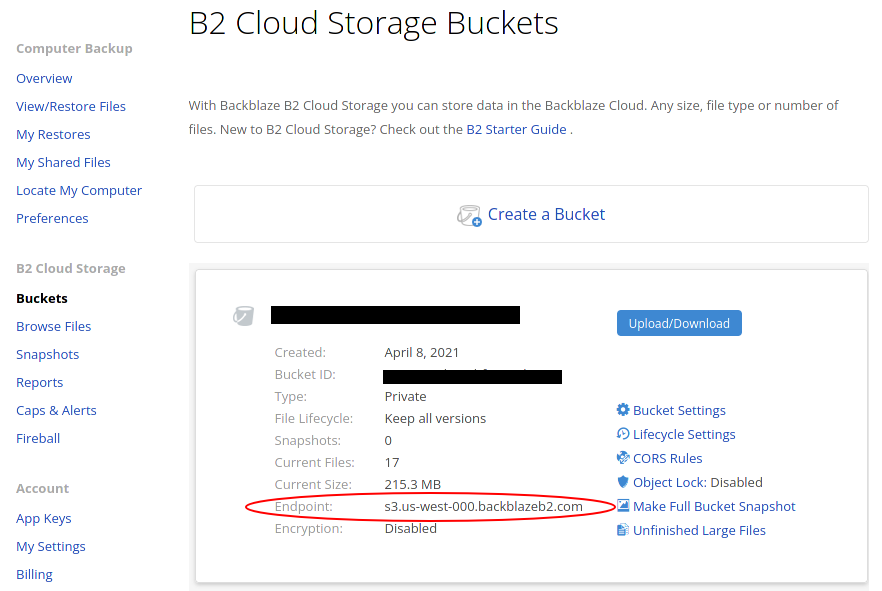Image resolution: width=882 pixels, height=591 pixels.
Task: Click the CORS Rules icon
Action: click(x=623, y=458)
